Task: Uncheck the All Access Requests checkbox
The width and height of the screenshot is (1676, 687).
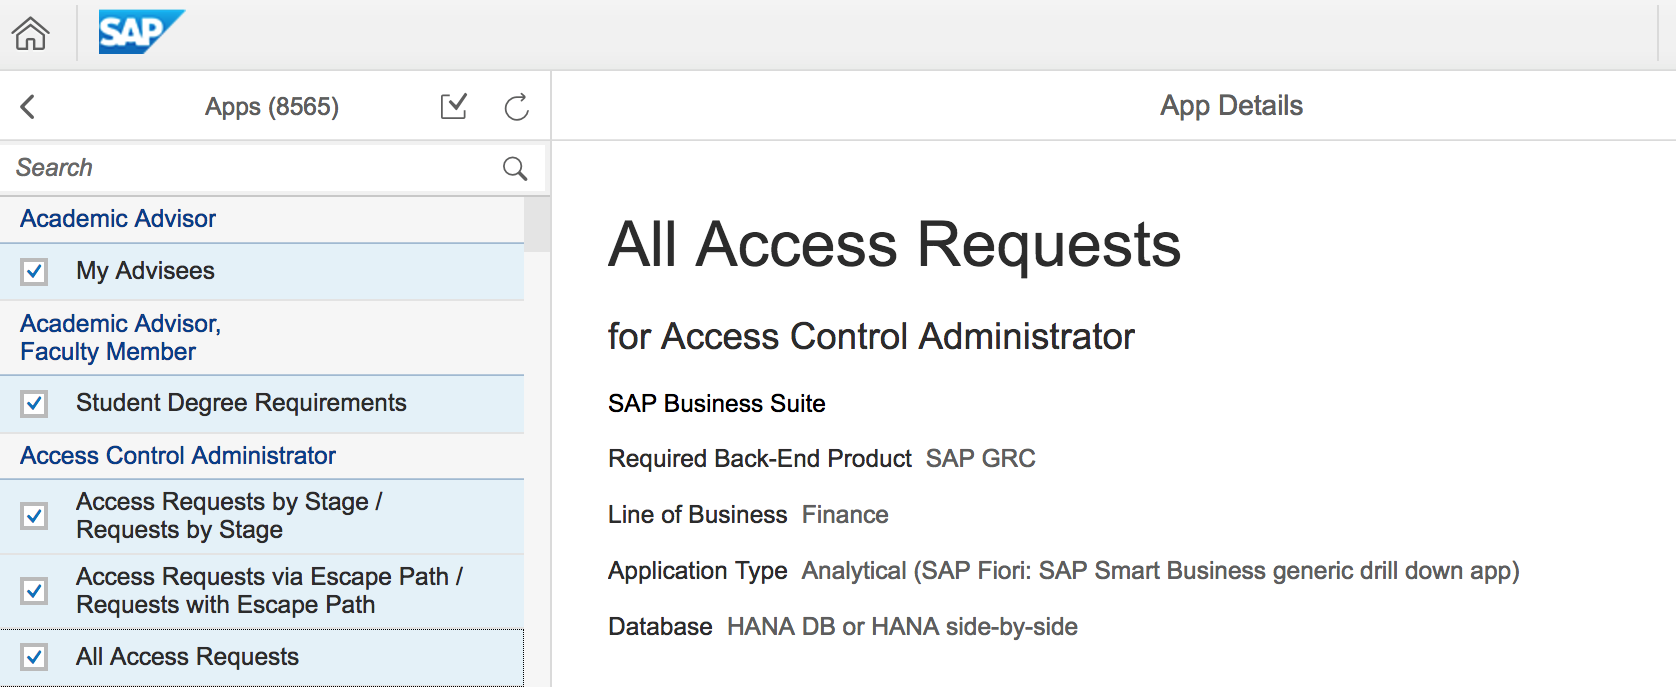Action: coord(34,657)
